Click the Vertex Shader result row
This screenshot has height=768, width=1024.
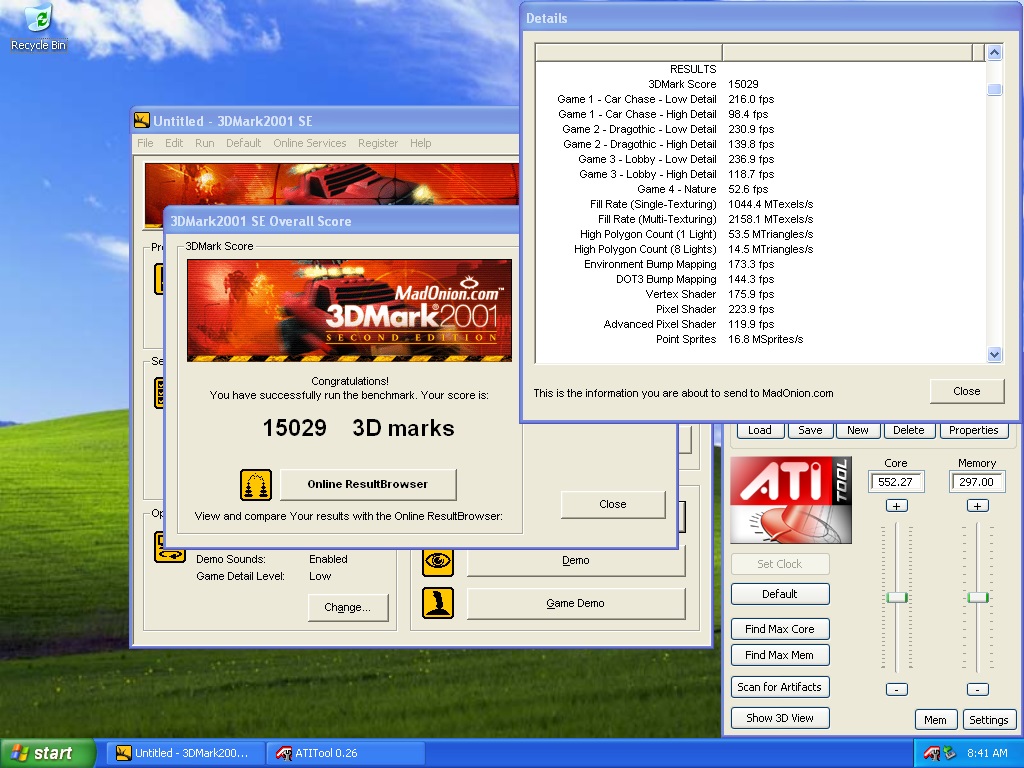click(760, 295)
